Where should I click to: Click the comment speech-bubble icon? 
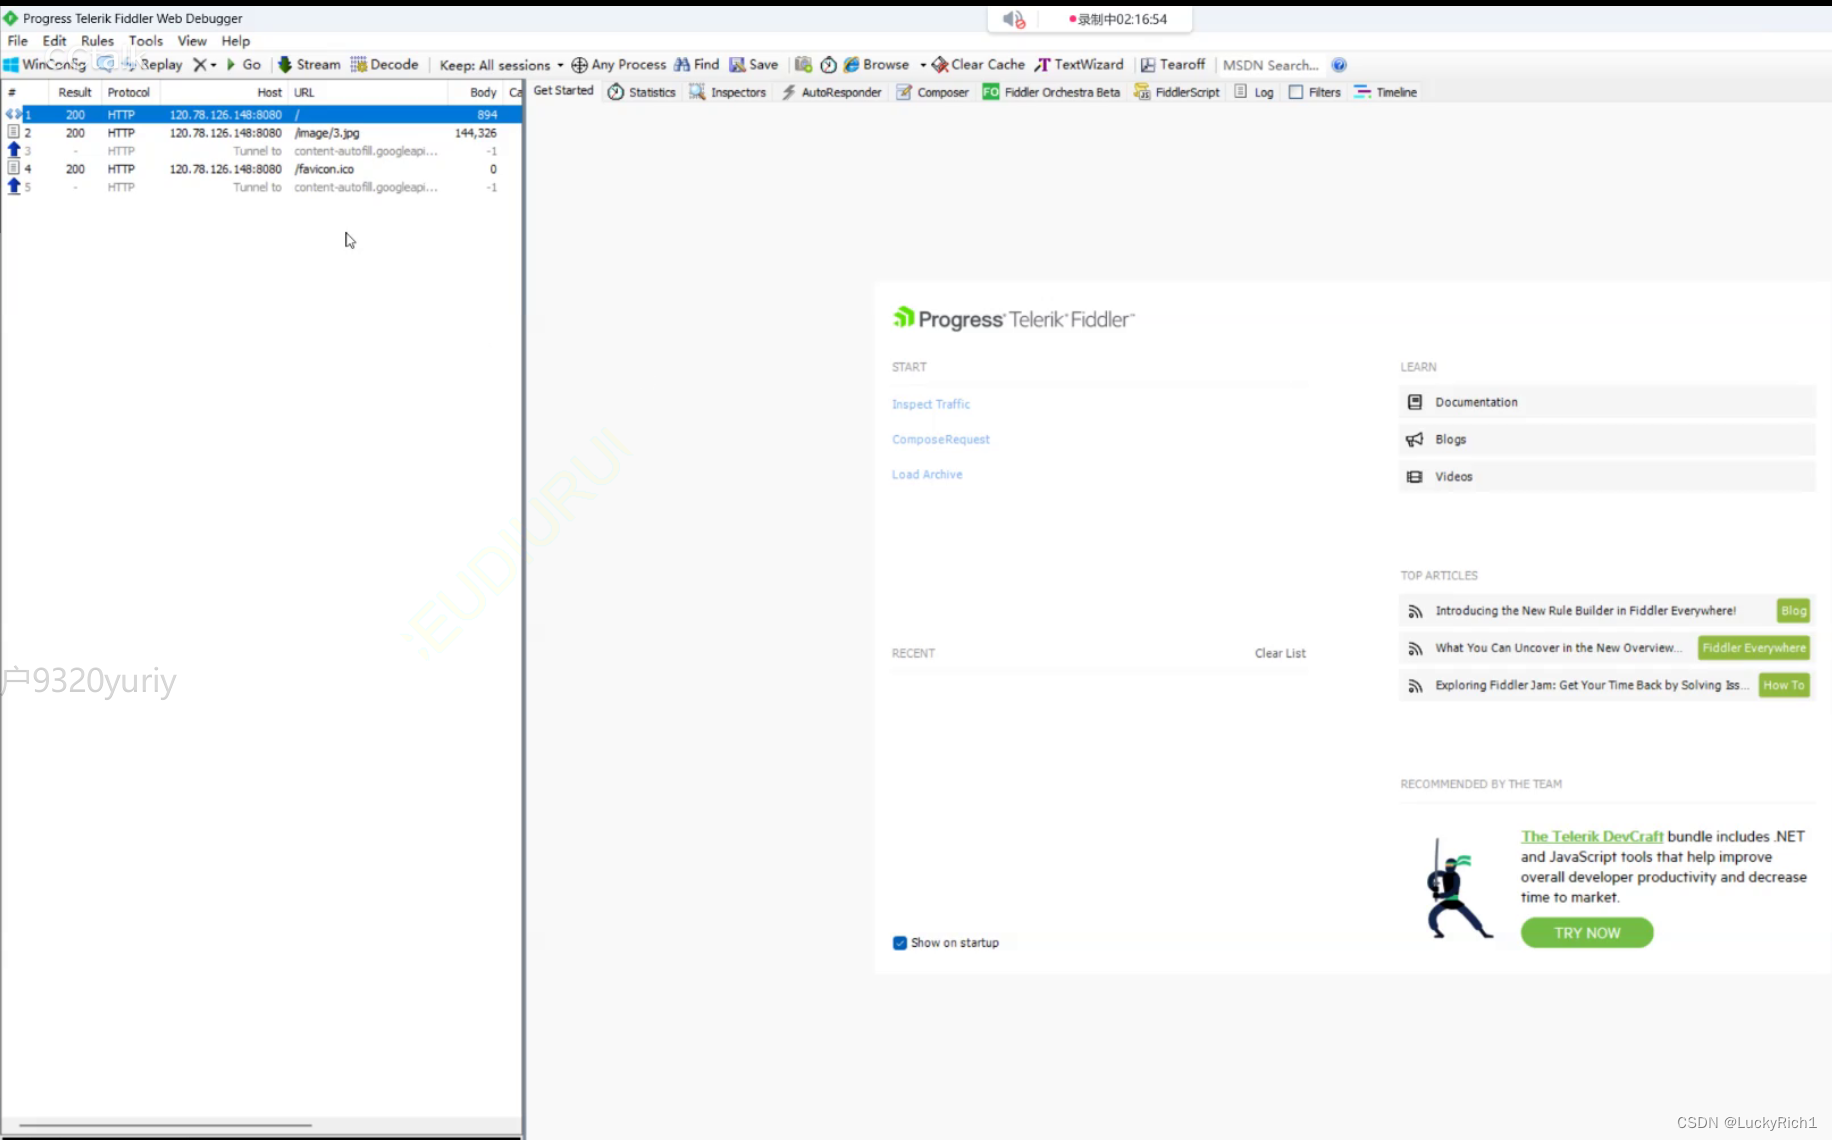pyautogui.click(x=104, y=64)
